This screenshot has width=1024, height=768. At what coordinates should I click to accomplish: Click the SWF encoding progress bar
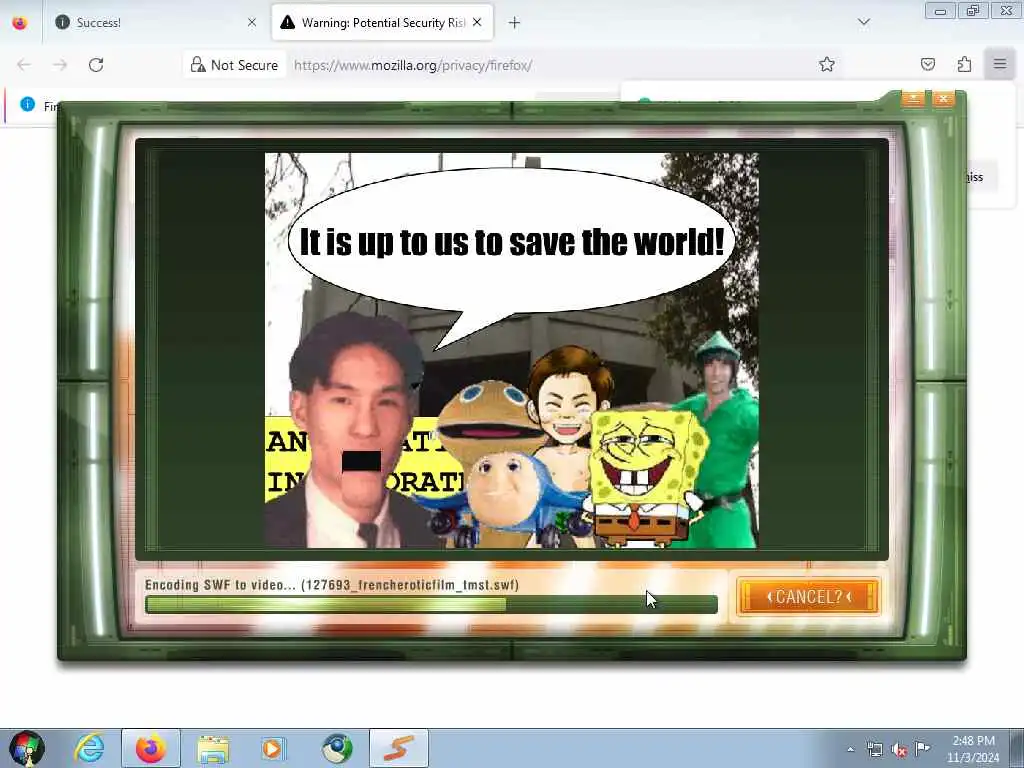(x=431, y=605)
